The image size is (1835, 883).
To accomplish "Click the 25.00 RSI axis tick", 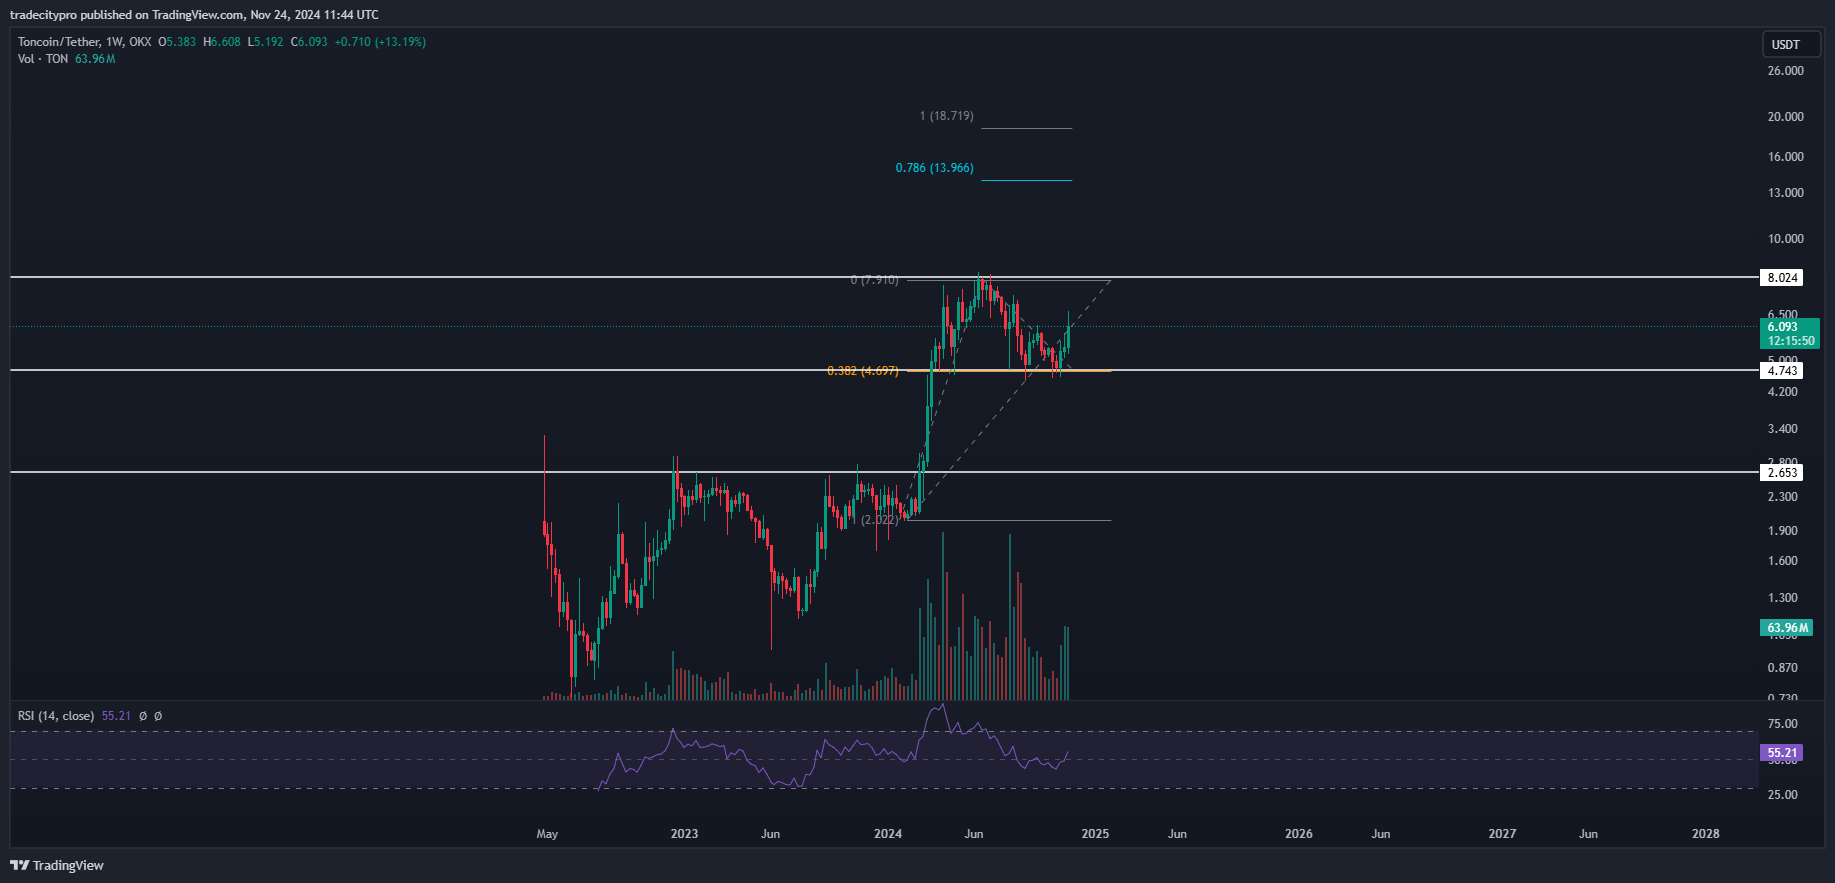I will (x=1783, y=795).
